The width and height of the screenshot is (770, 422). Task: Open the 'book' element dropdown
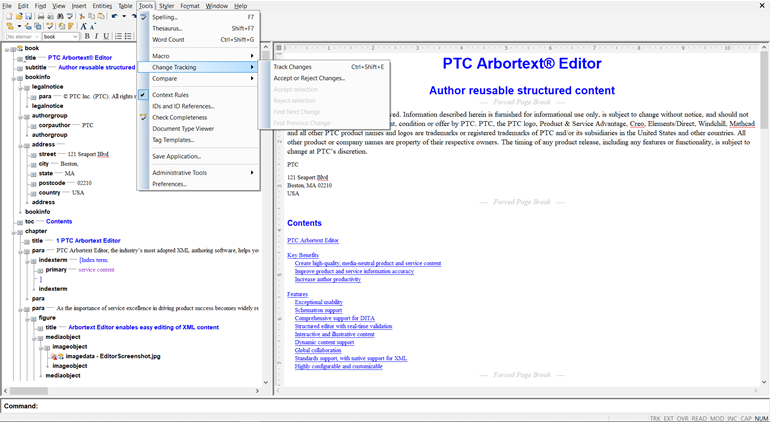[75, 36]
